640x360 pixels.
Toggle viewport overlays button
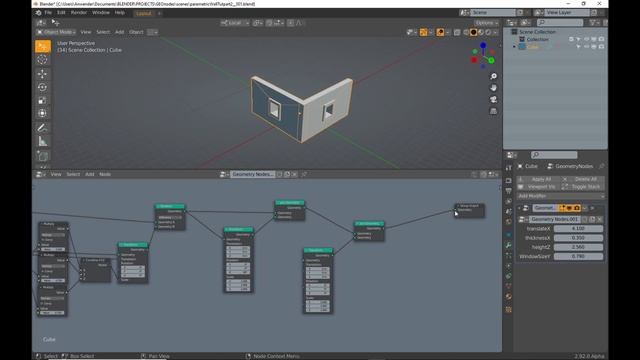pyautogui.click(x=440, y=32)
